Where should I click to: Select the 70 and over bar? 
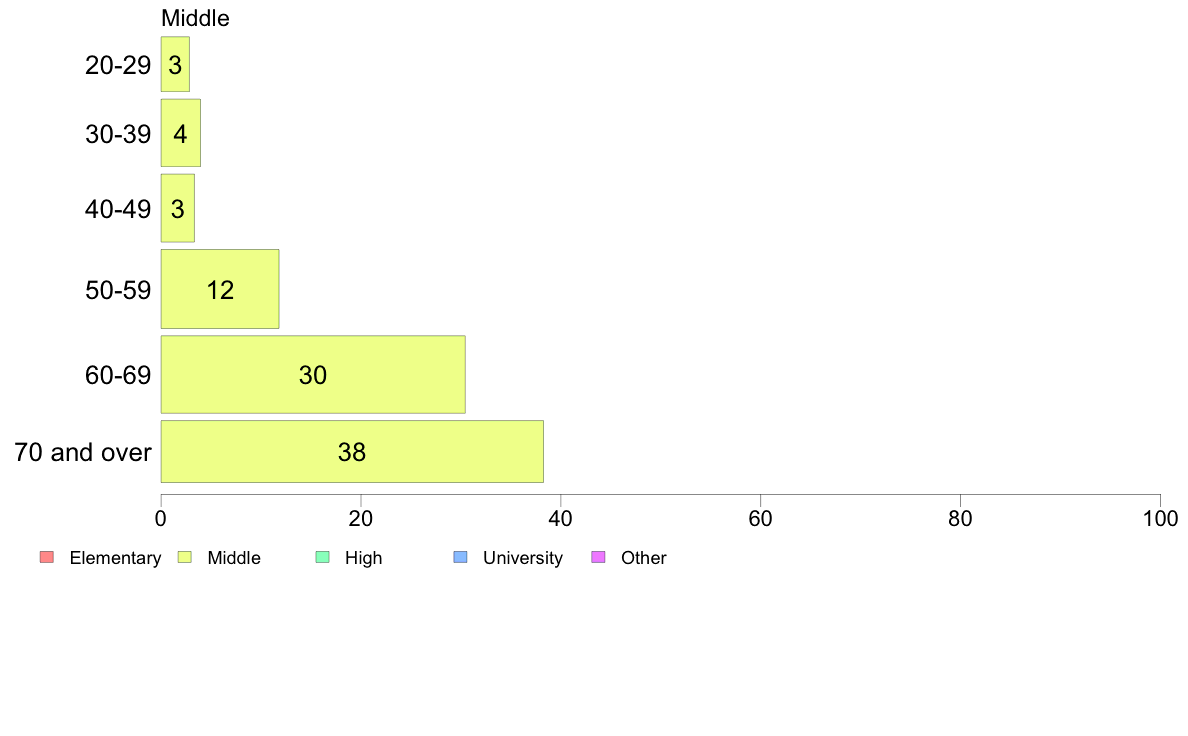click(x=352, y=452)
